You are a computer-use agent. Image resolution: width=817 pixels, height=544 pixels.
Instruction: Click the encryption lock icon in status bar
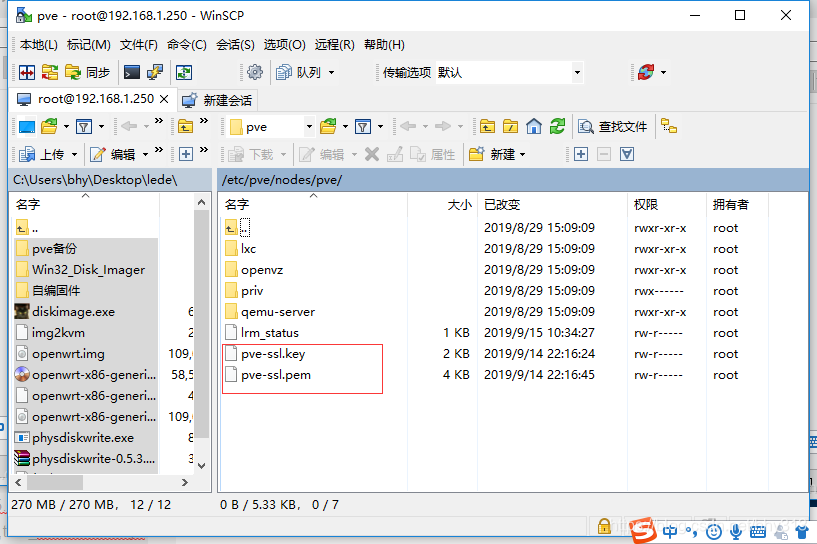(604, 526)
